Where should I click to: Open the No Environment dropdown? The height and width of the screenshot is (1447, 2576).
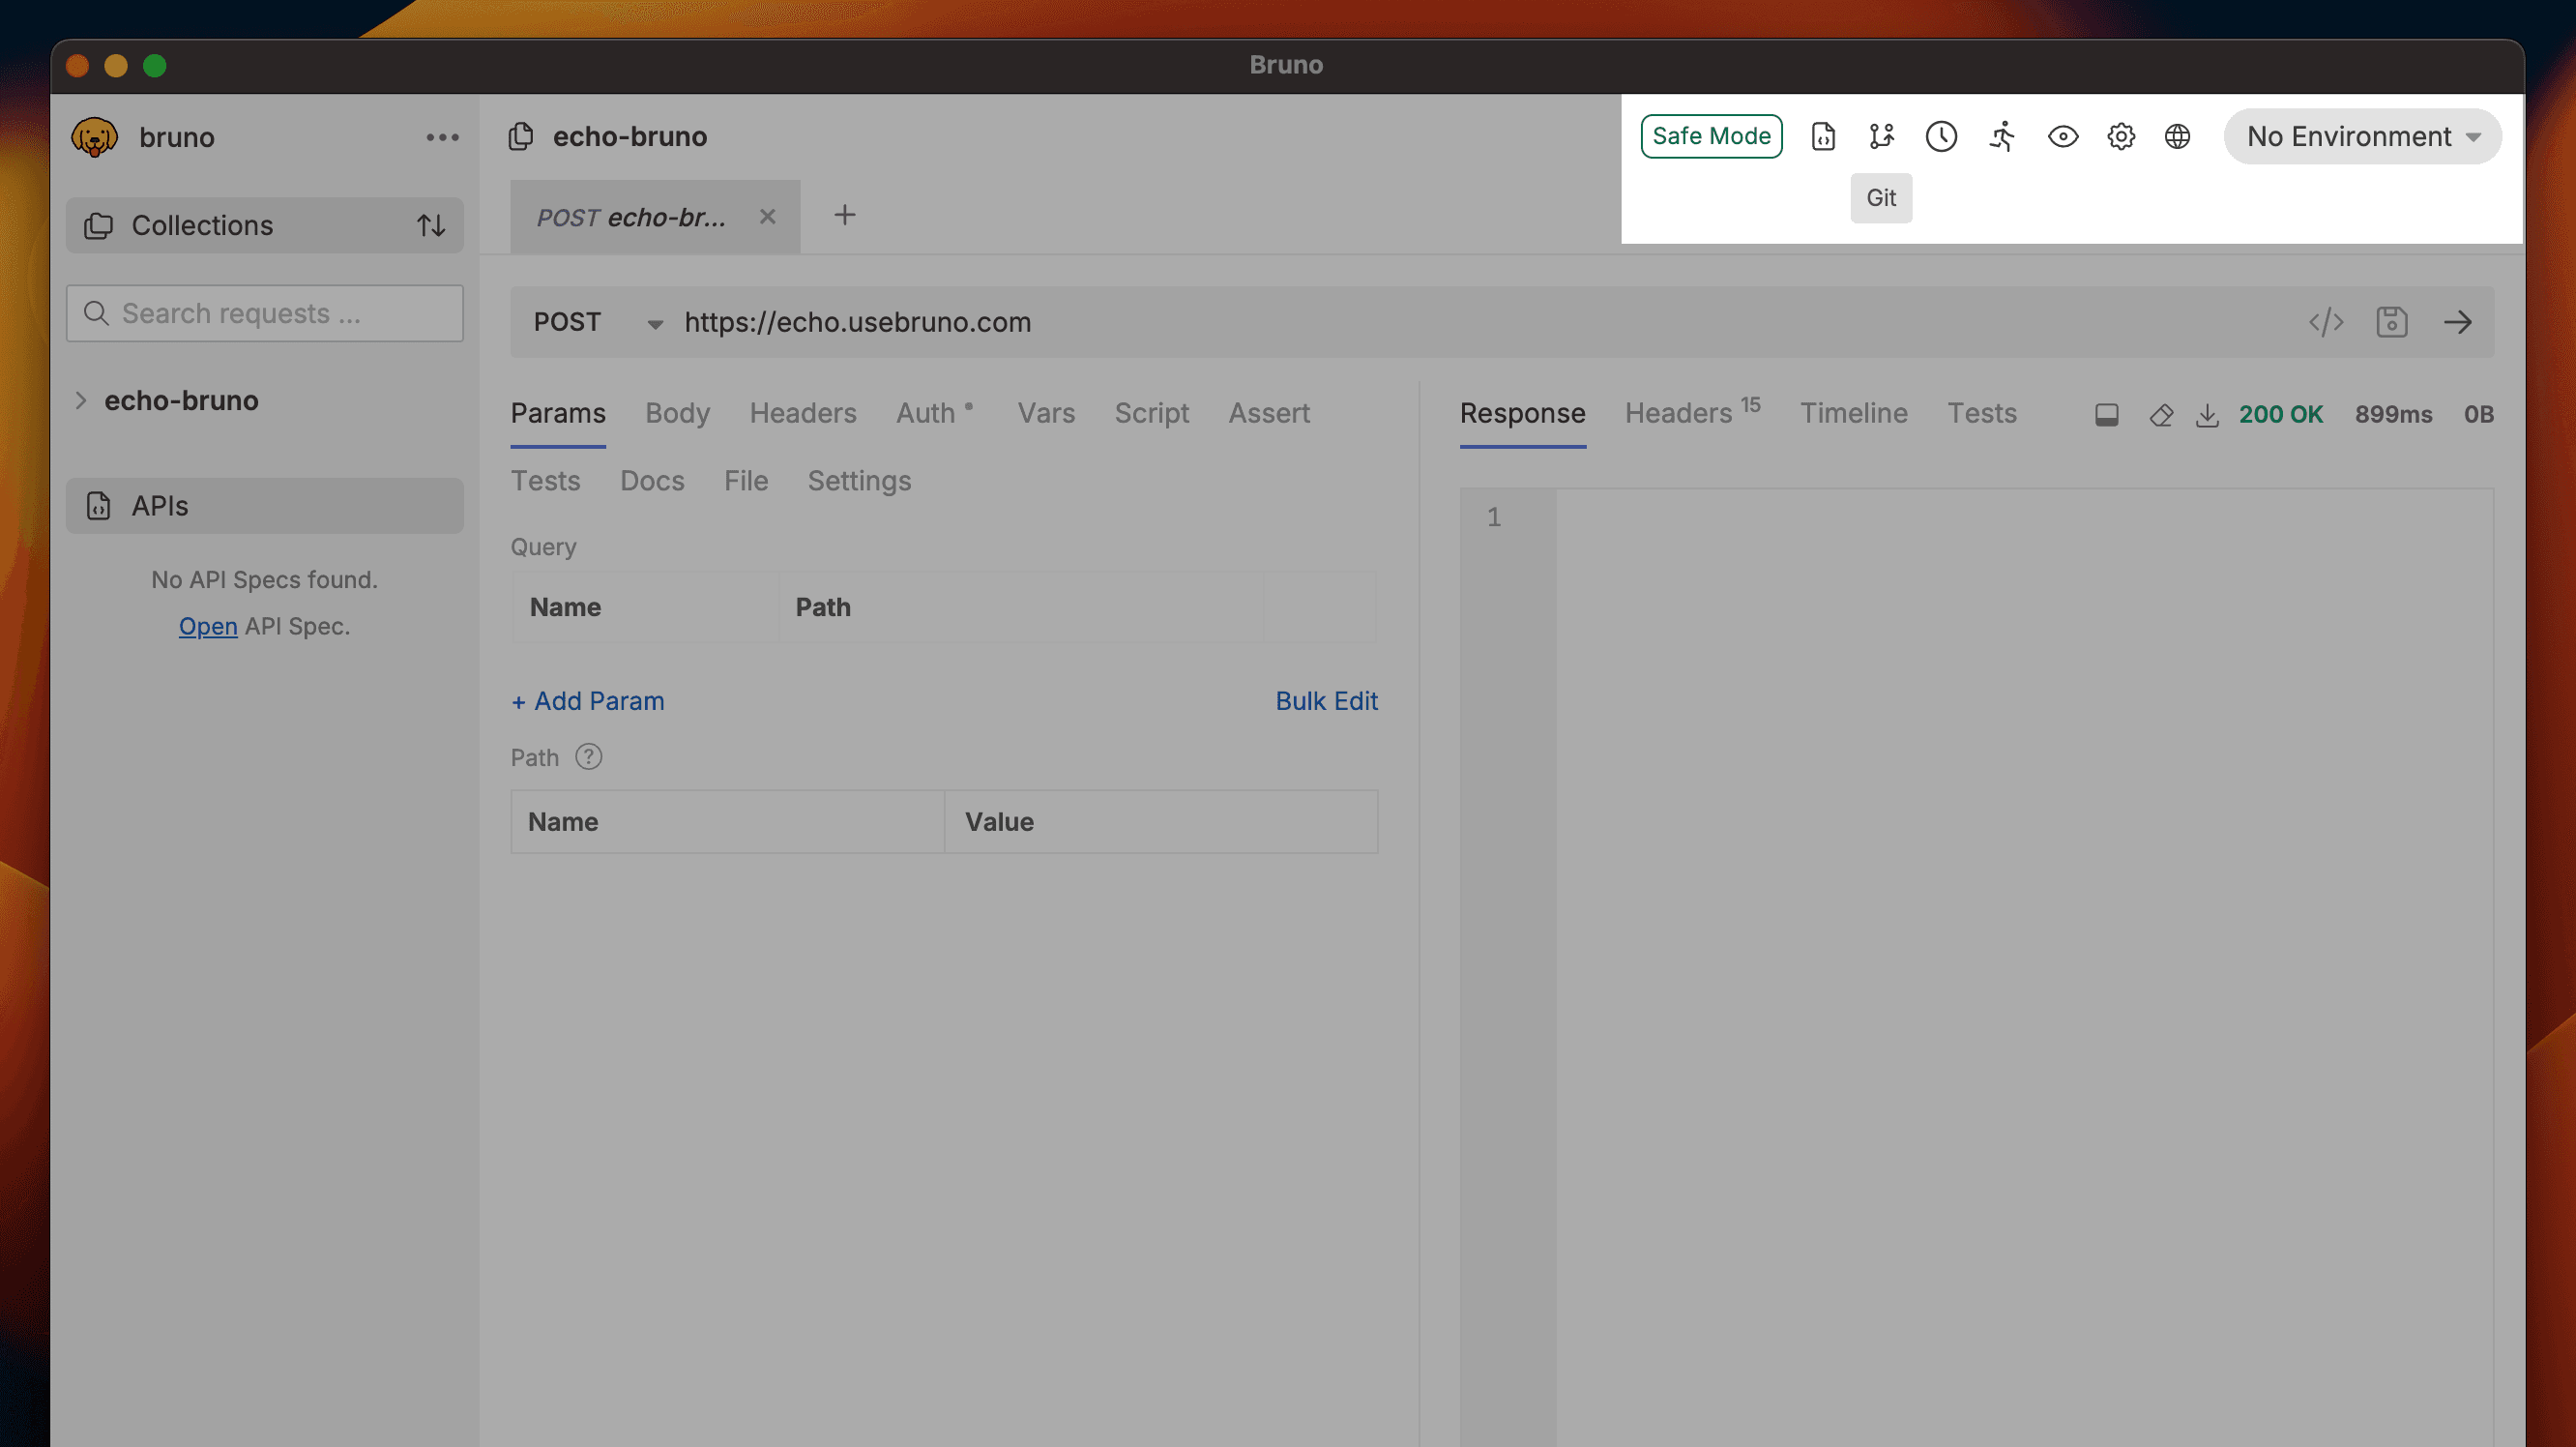(2362, 136)
